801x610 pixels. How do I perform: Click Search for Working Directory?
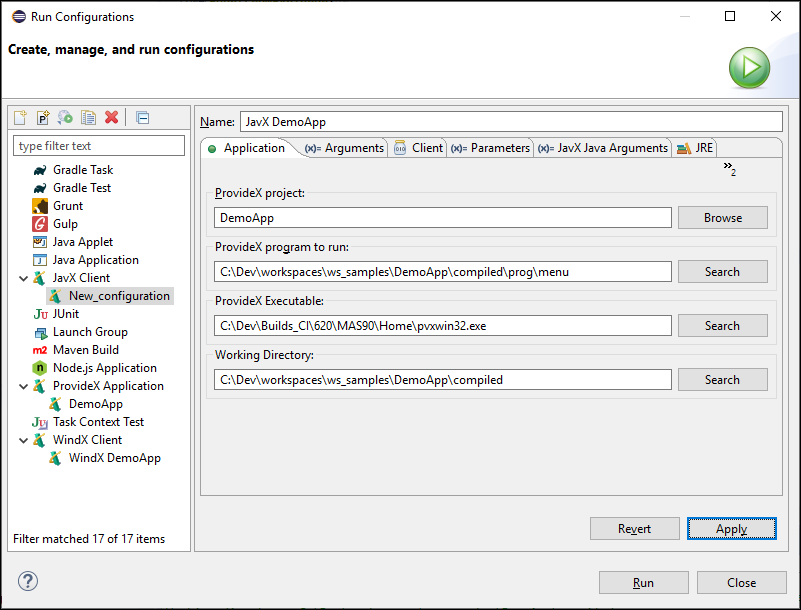click(x=722, y=380)
